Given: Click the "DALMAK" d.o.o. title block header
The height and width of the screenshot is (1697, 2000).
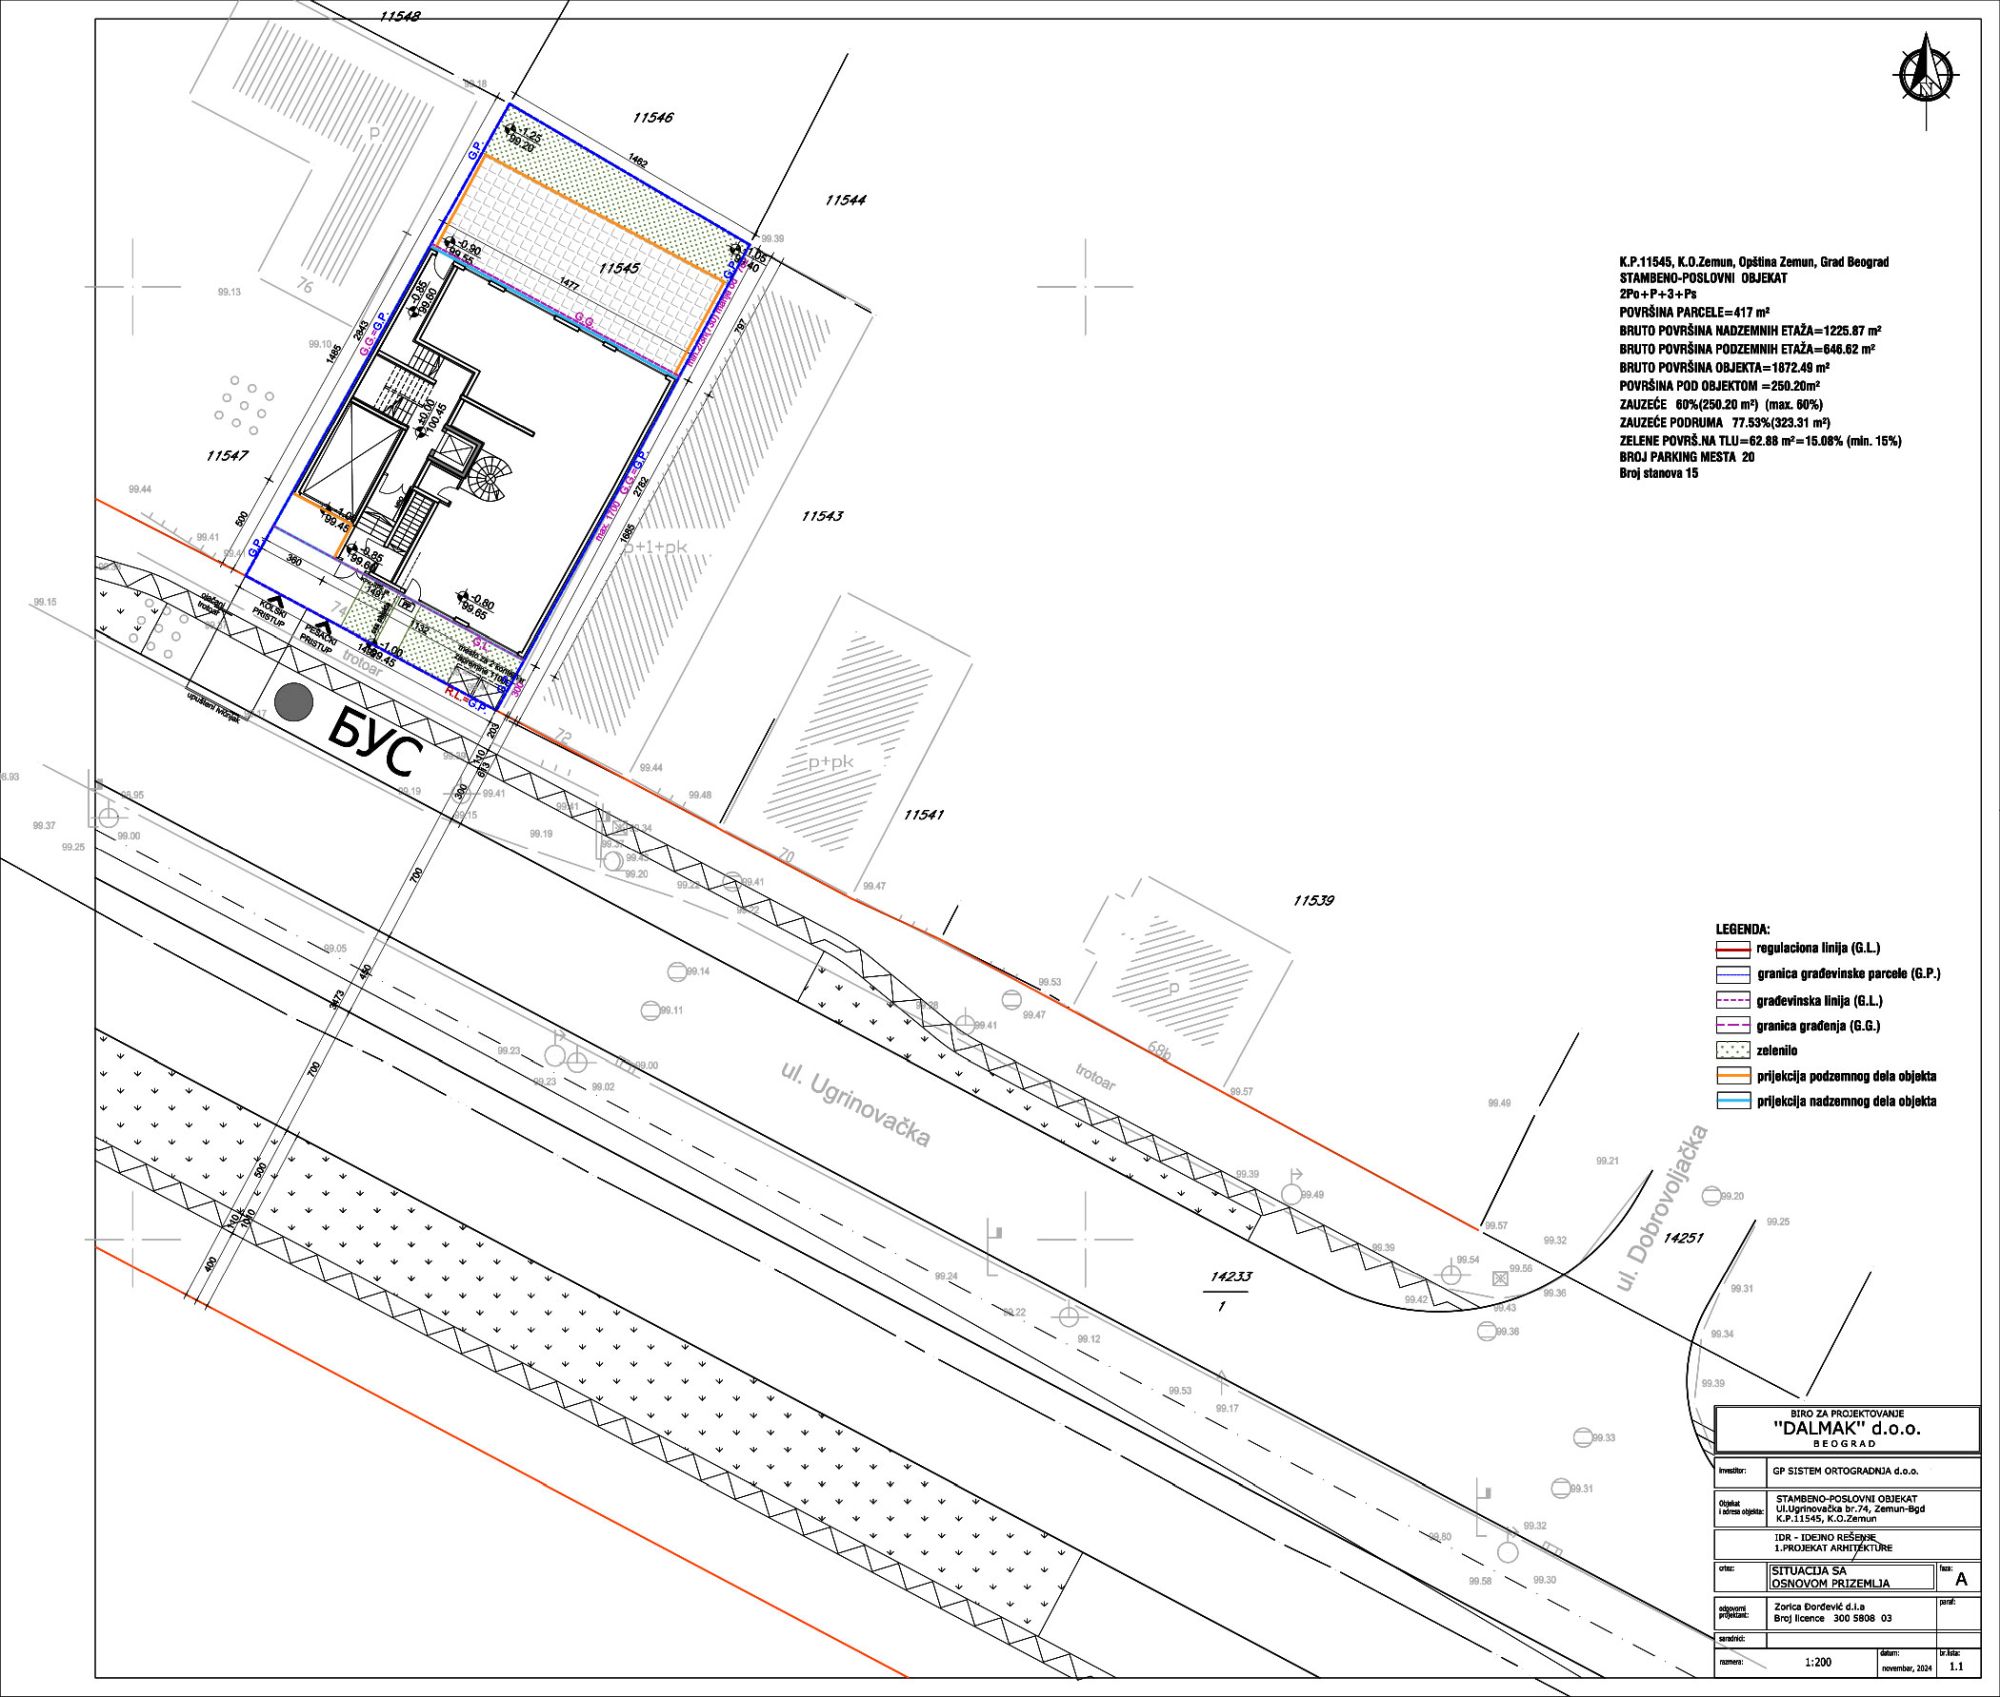Looking at the screenshot, I should pos(1846,1428).
